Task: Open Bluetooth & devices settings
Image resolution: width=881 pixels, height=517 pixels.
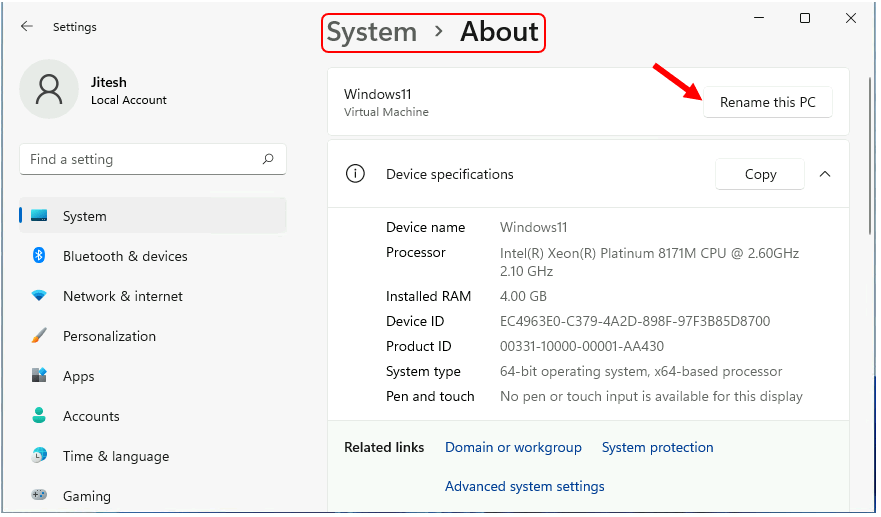Action: tap(153, 256)
